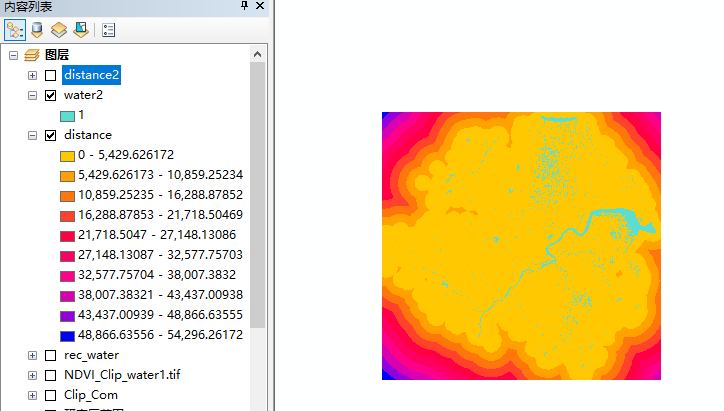
Task: Click the '21,718.5047 - 27,148.13086' label
Action: pos(157,235)
